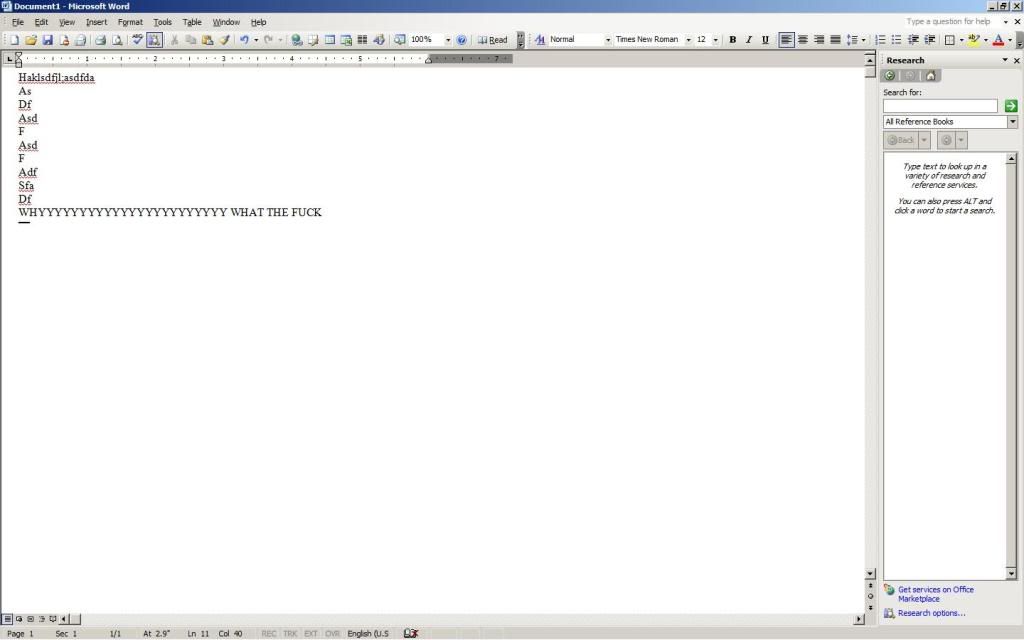The height and width of the screenshot is (640, 1024).
Task: Open the Table menu
Action: pyautogui.click(x=192, y=22)
